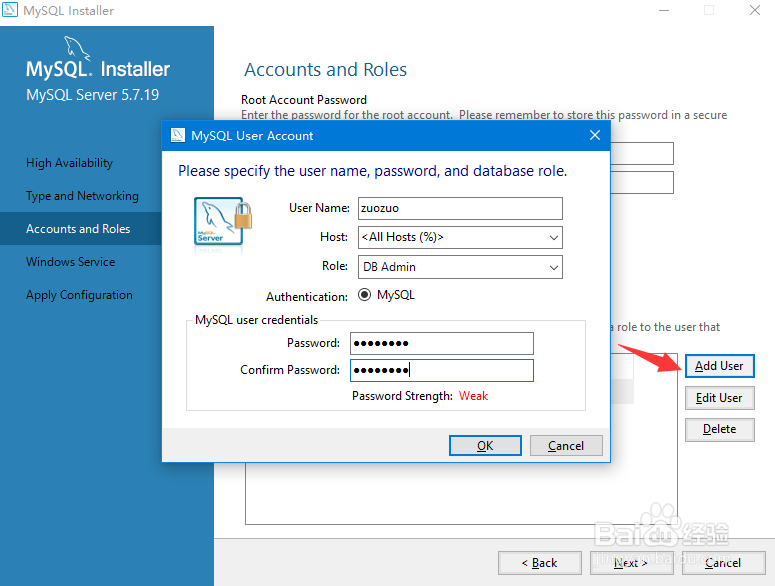This screenshot has width=775, height=586.
Task: Select the MySQL authentication radio button
Action: (x=364, y=295)
